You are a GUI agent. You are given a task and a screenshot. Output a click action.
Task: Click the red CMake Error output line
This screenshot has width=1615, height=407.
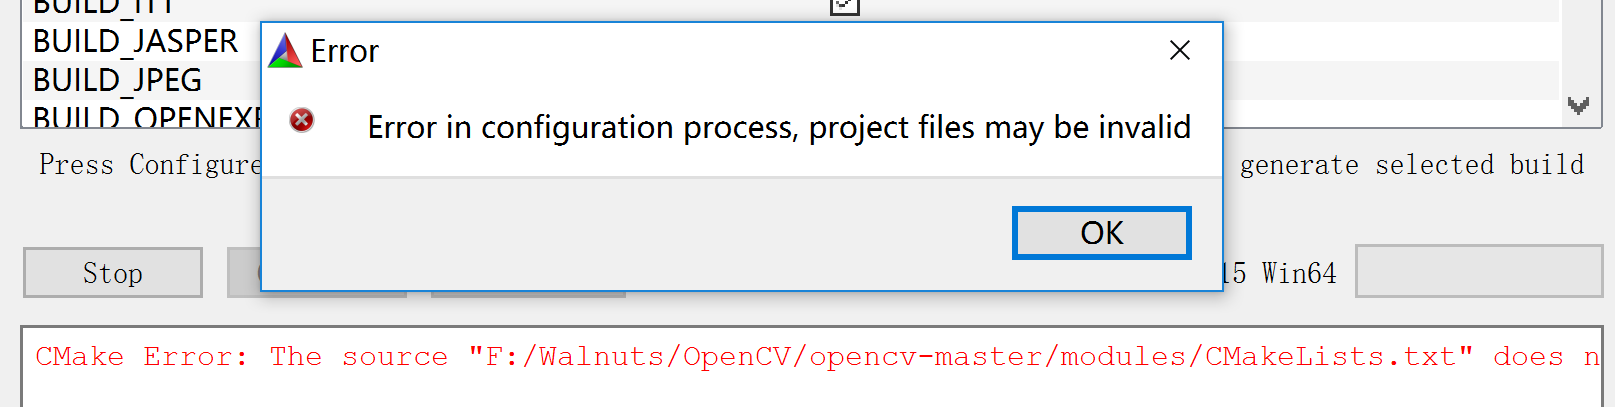point(818,357)
